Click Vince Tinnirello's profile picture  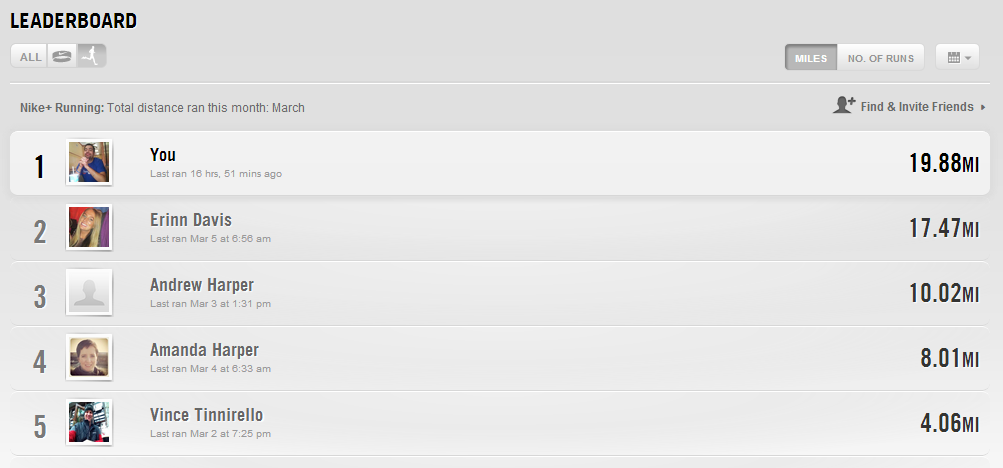point(89,422)
